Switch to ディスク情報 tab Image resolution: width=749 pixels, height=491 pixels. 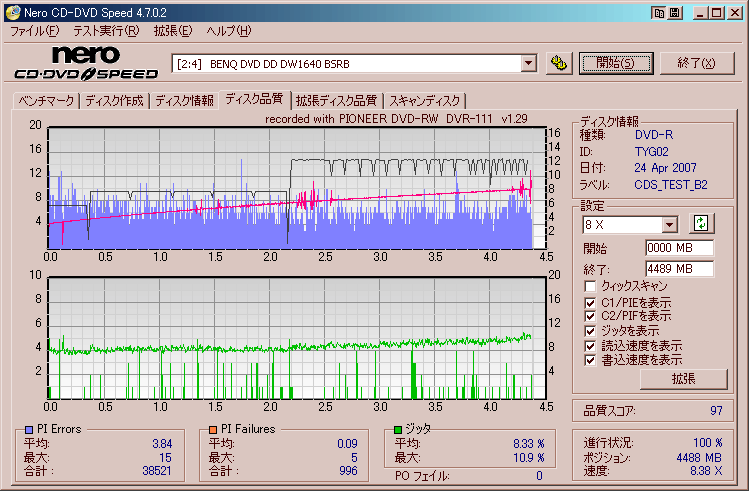(x=184, y=101)
